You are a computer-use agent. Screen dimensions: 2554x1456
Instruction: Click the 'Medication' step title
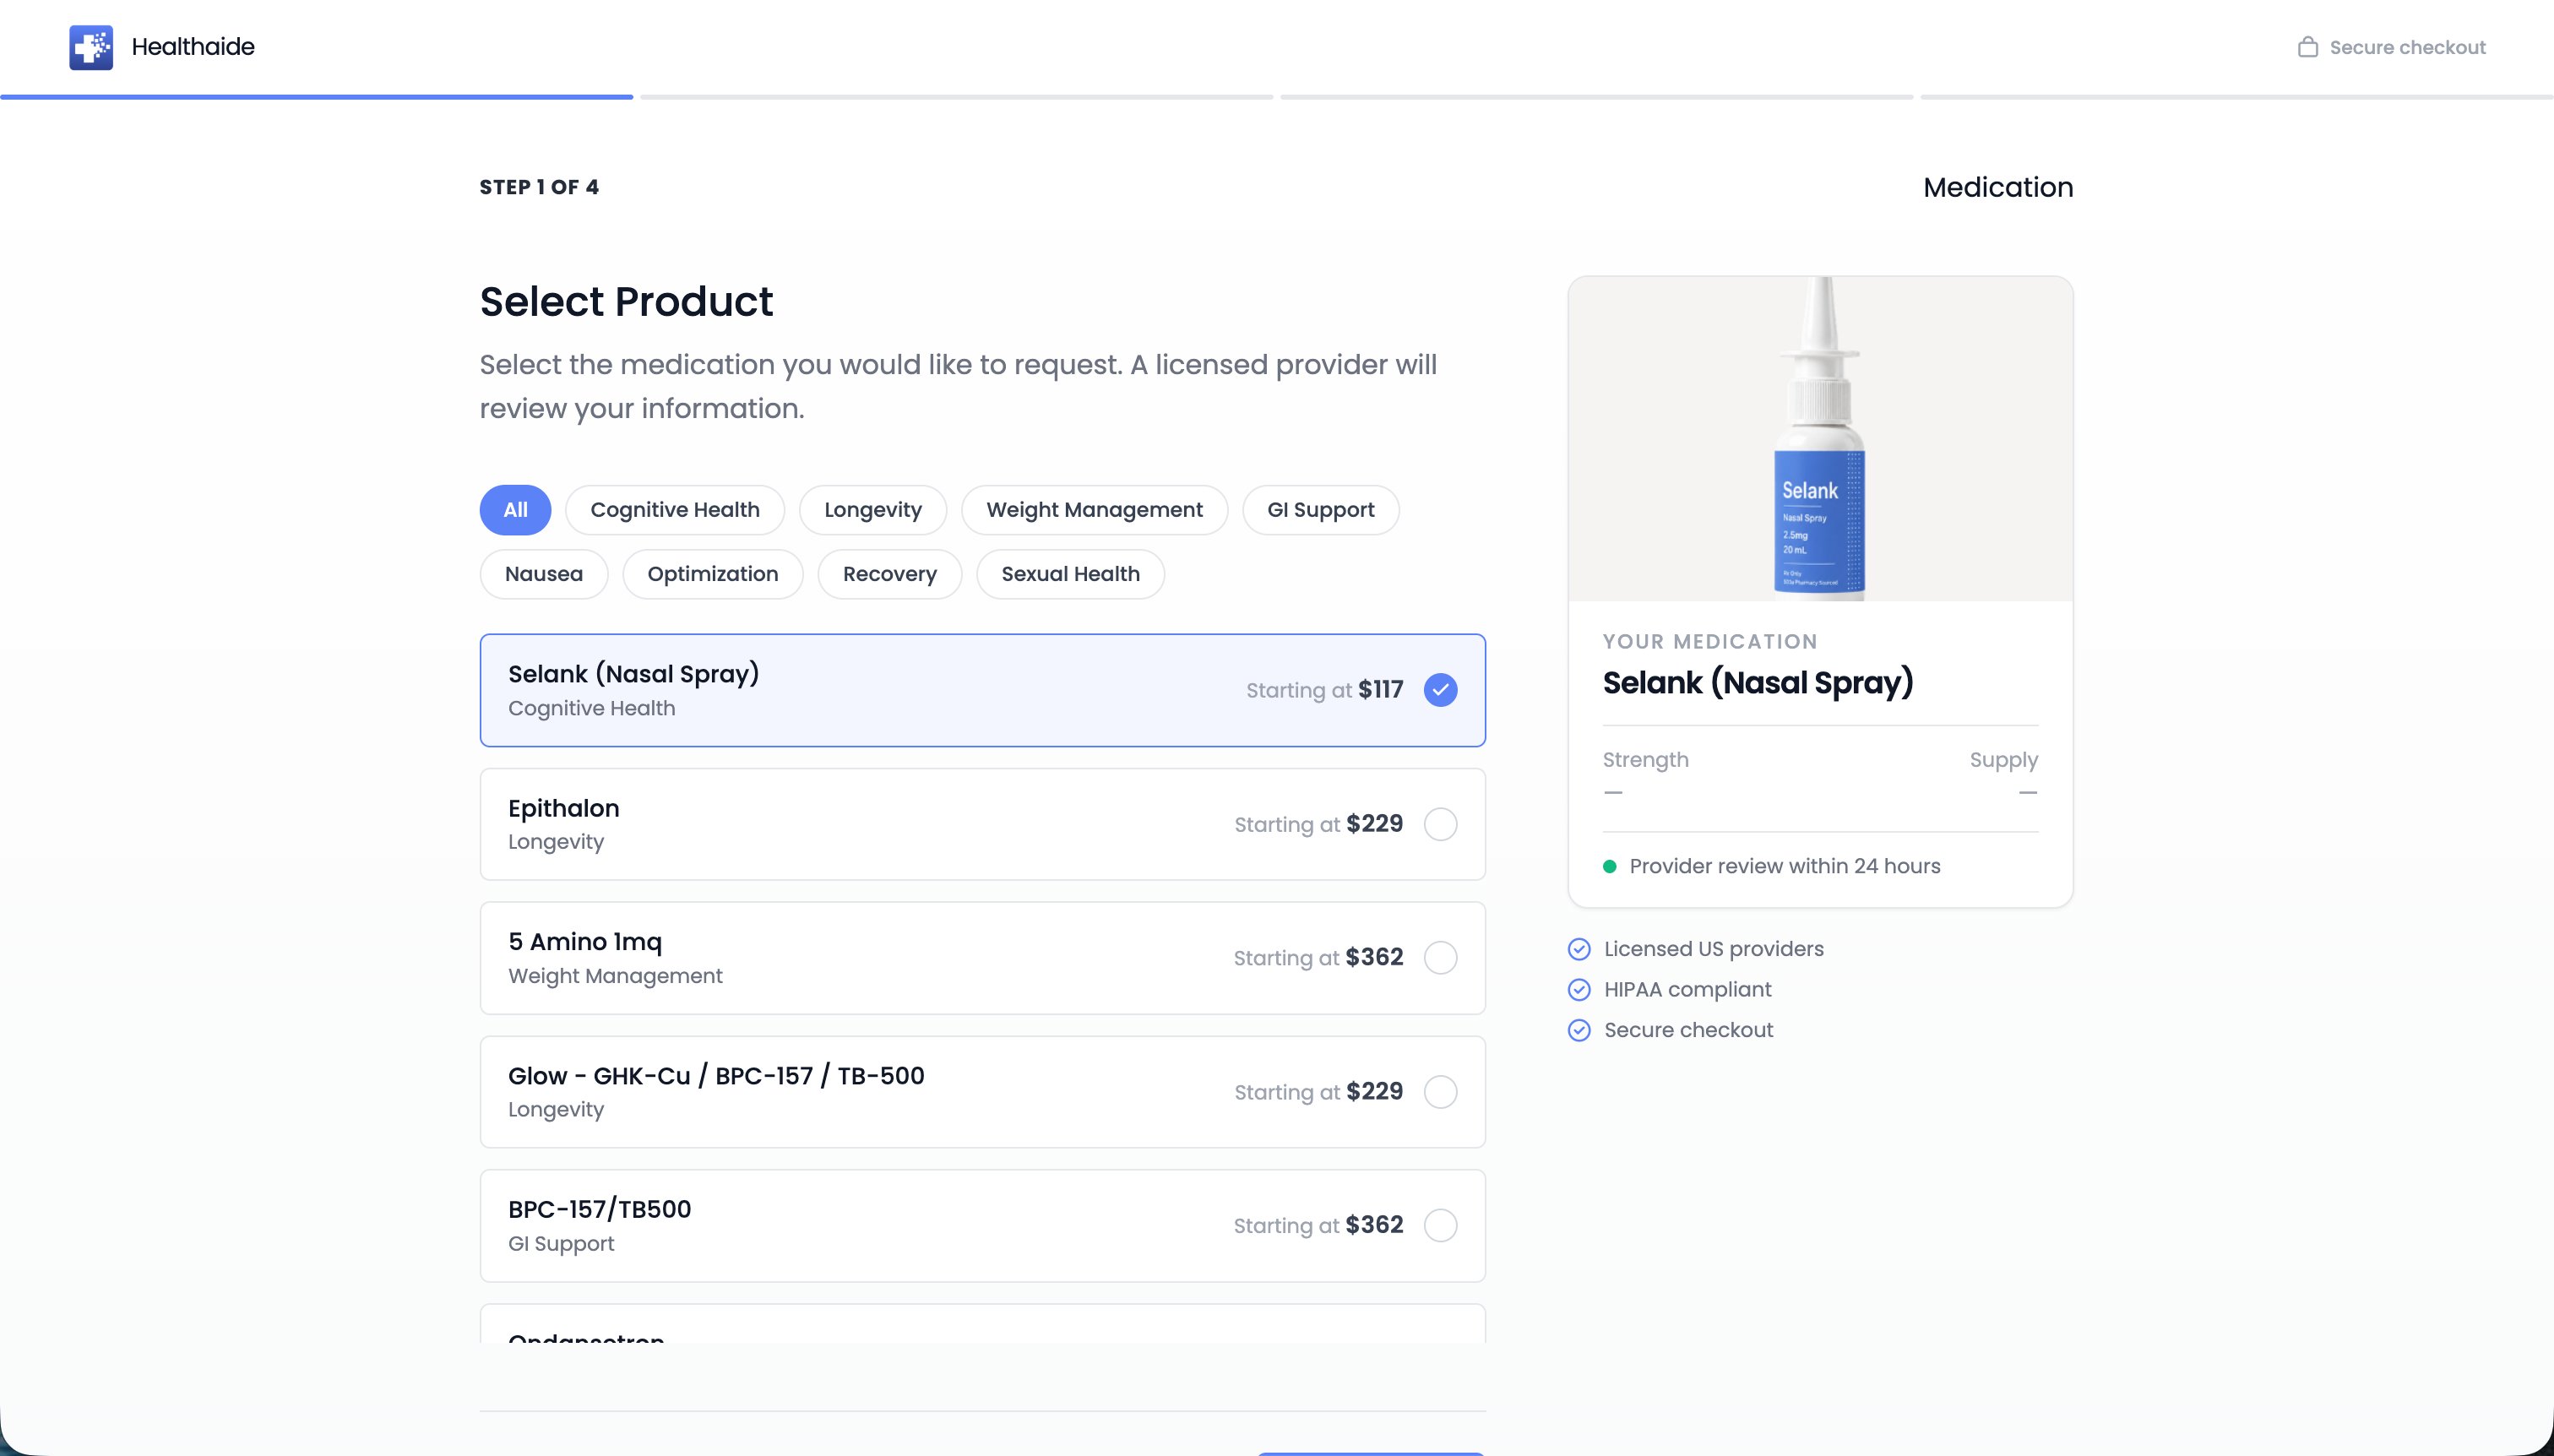pos(1997,187)
